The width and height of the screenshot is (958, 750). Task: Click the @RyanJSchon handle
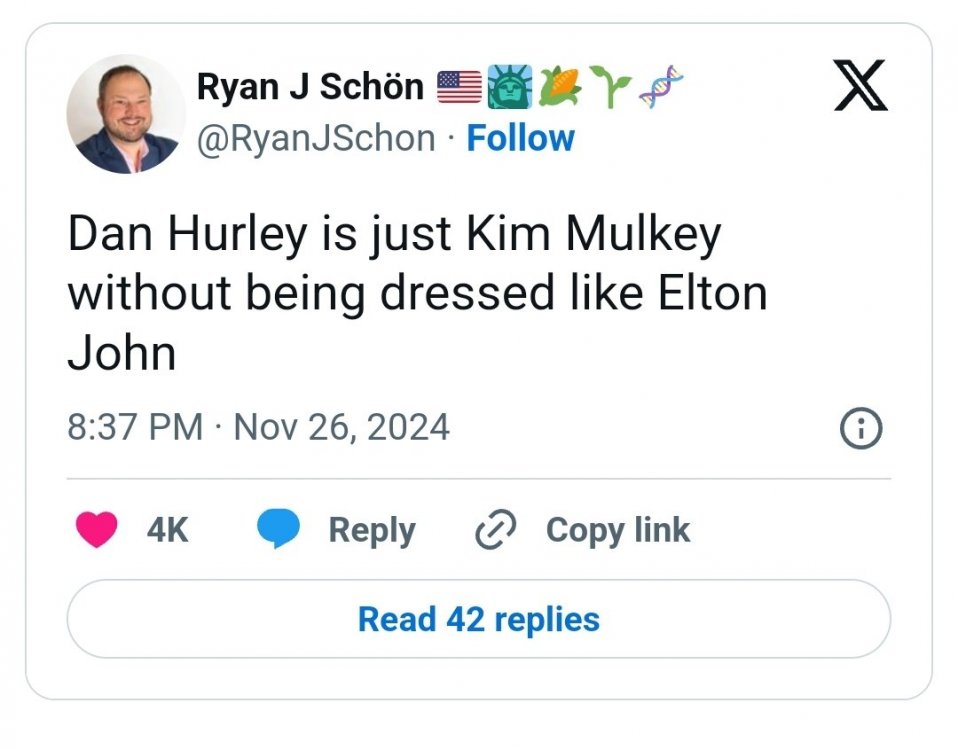tap(317, 138)
